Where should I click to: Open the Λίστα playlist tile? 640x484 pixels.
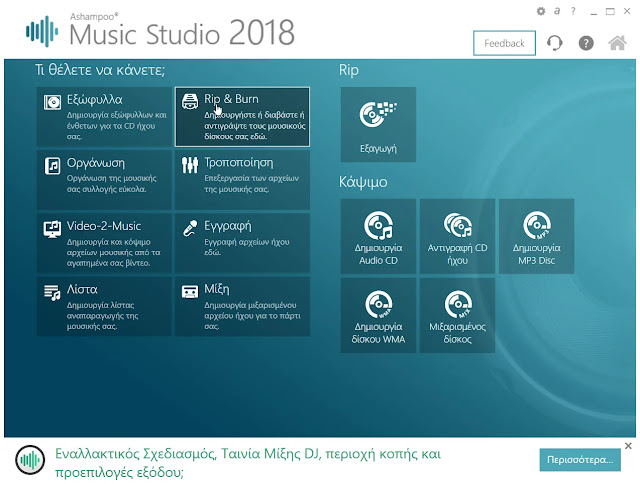click(x=104, y=306)
